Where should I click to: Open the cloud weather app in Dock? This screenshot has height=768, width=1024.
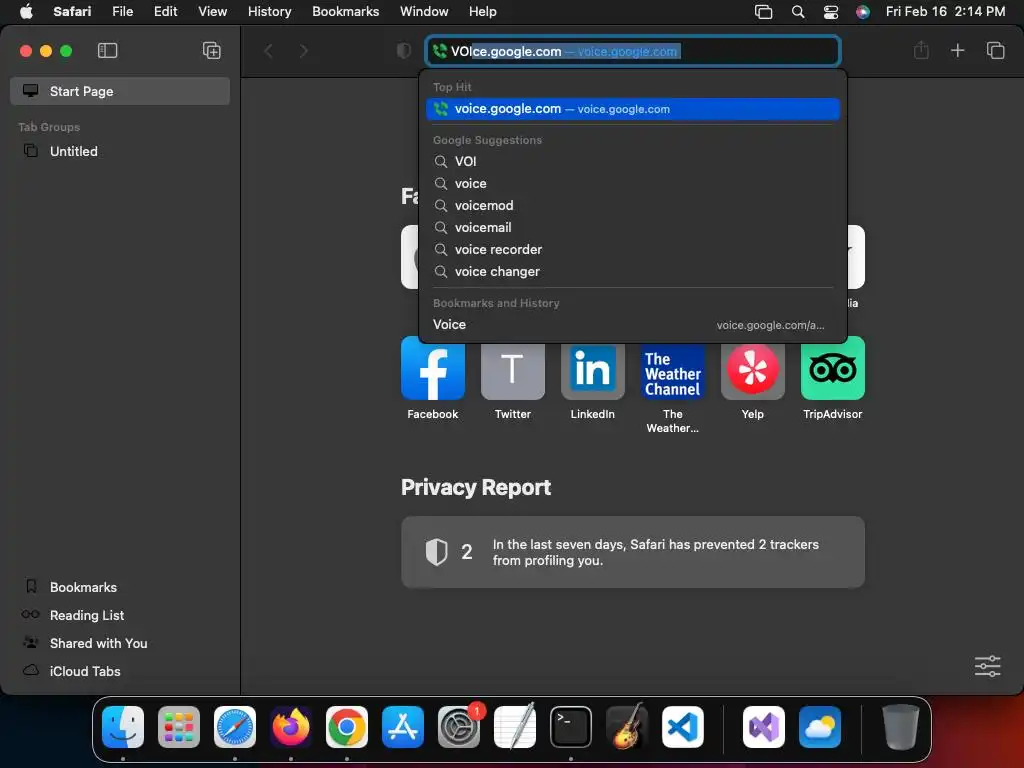[820, 727]
